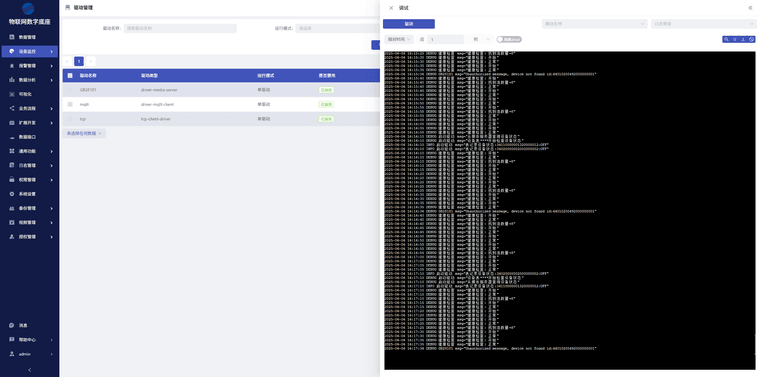Click the 权限管理 lock icon
The image size is (760, 377).
pyautogui.click(x=12, y=180)
